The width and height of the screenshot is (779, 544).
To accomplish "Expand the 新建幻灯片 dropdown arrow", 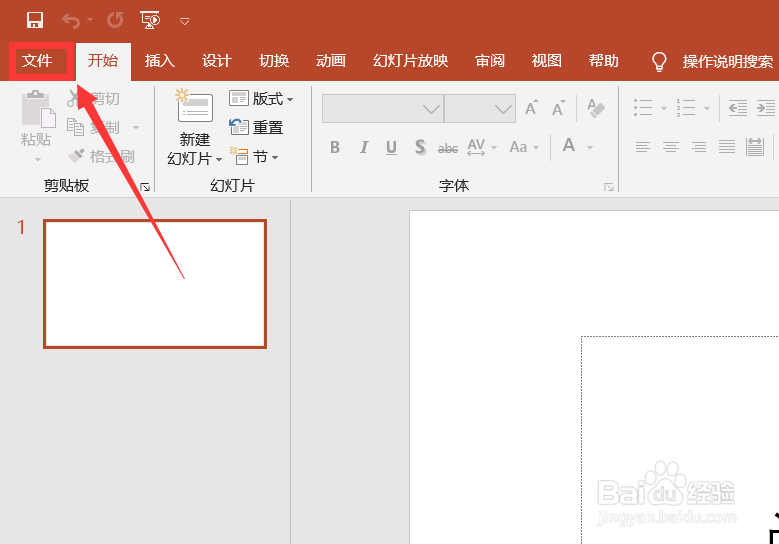I will click(219, 160).
